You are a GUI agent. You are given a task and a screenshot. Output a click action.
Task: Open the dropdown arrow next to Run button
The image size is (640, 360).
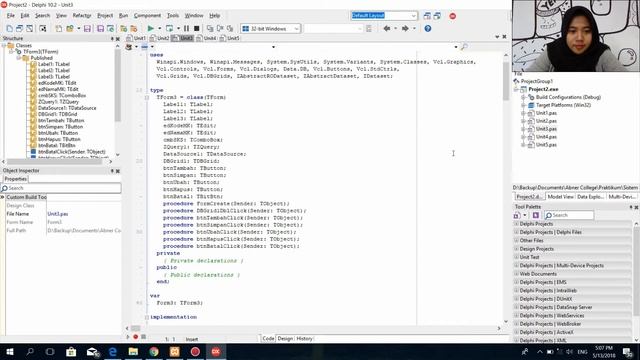coord(159,29)
